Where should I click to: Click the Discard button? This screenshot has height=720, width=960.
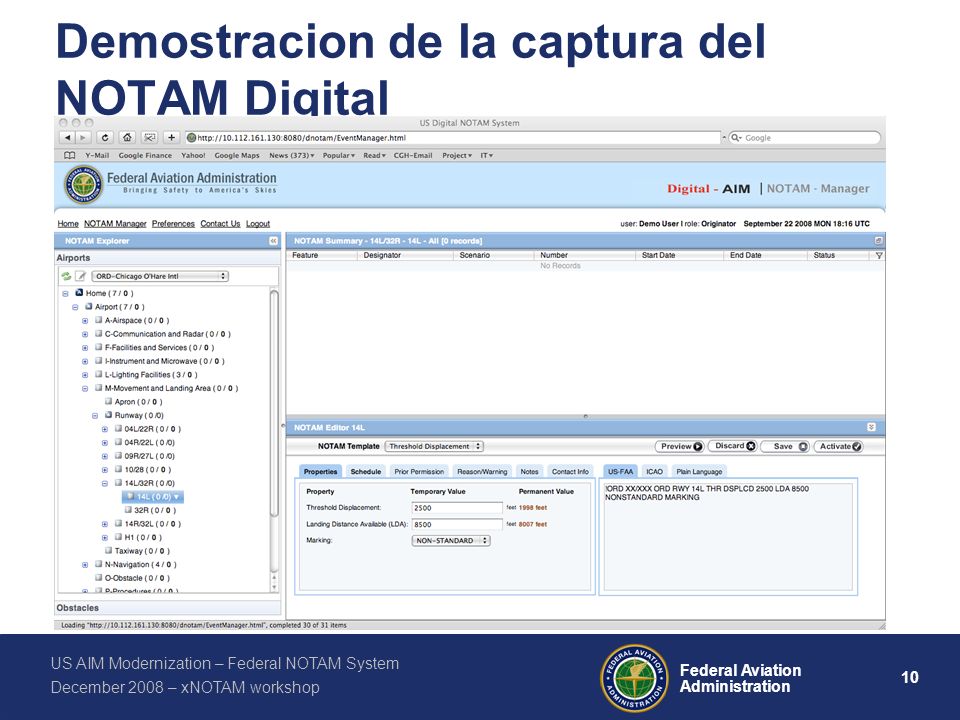click(733, 446)
